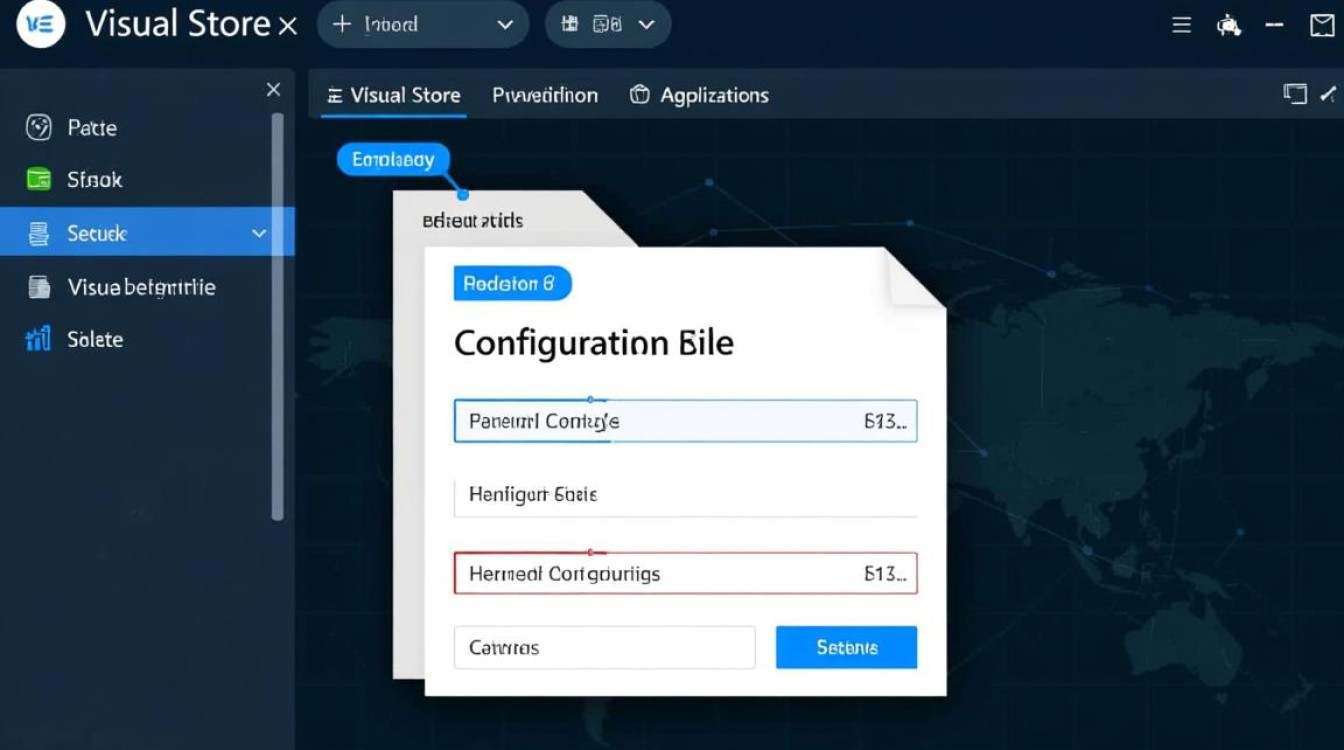The image size is (1344, 750).
Task: Click the blue Setenis button
Action: coord(846,647)
